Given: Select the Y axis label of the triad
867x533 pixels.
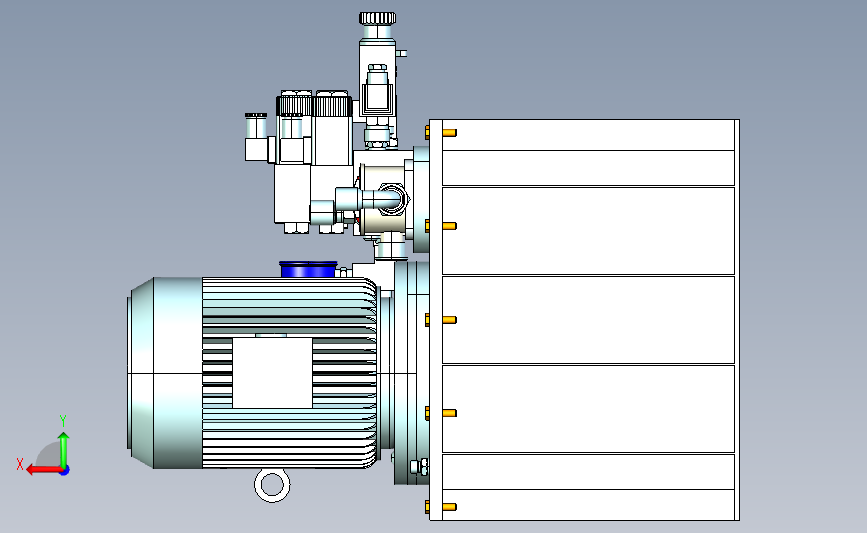Looking at the screenshot, I should tap(63, 421).
